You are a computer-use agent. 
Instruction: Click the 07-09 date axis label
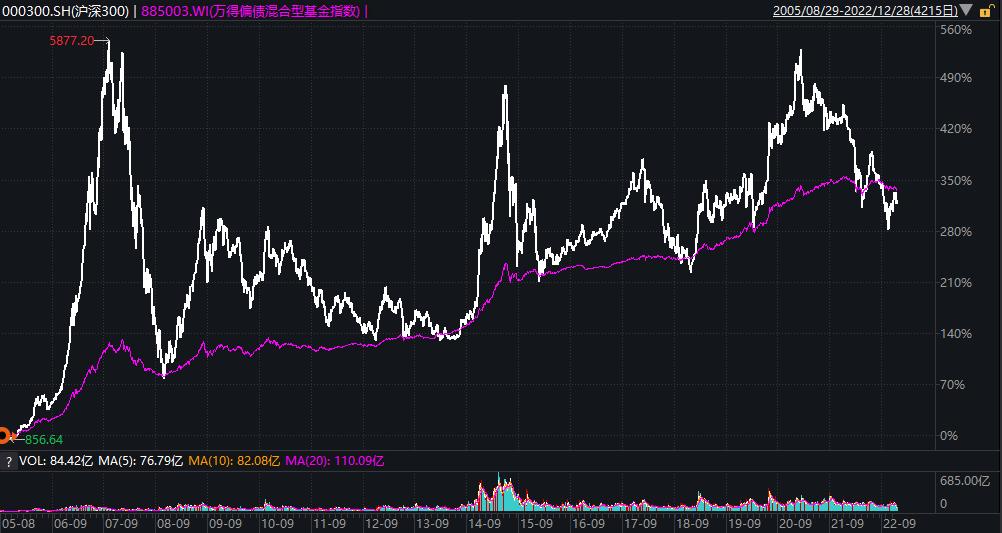[121, 523]
